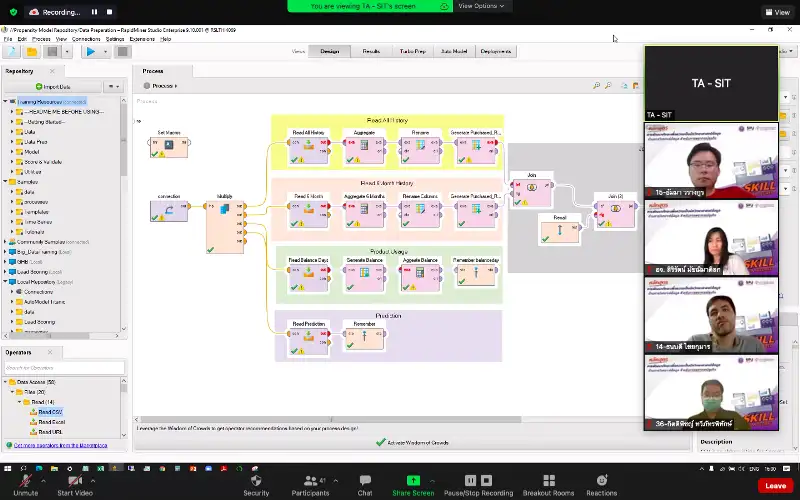Collapse the Data Access operators group
Viewport: 800px width, 500px height.
[7, 382]
